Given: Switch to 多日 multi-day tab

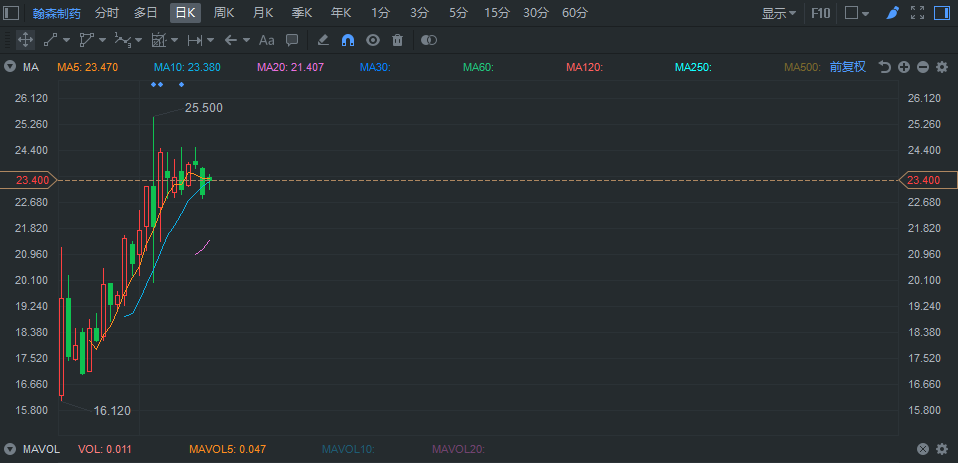Looking at the screenshot, I should pos(145,13).
